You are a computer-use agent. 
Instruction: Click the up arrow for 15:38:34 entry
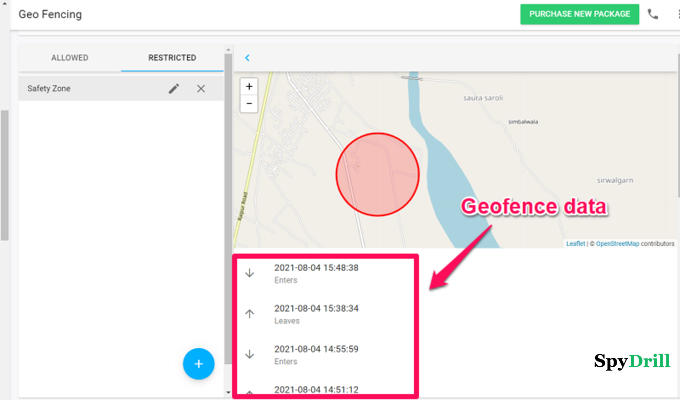point(250,313)
